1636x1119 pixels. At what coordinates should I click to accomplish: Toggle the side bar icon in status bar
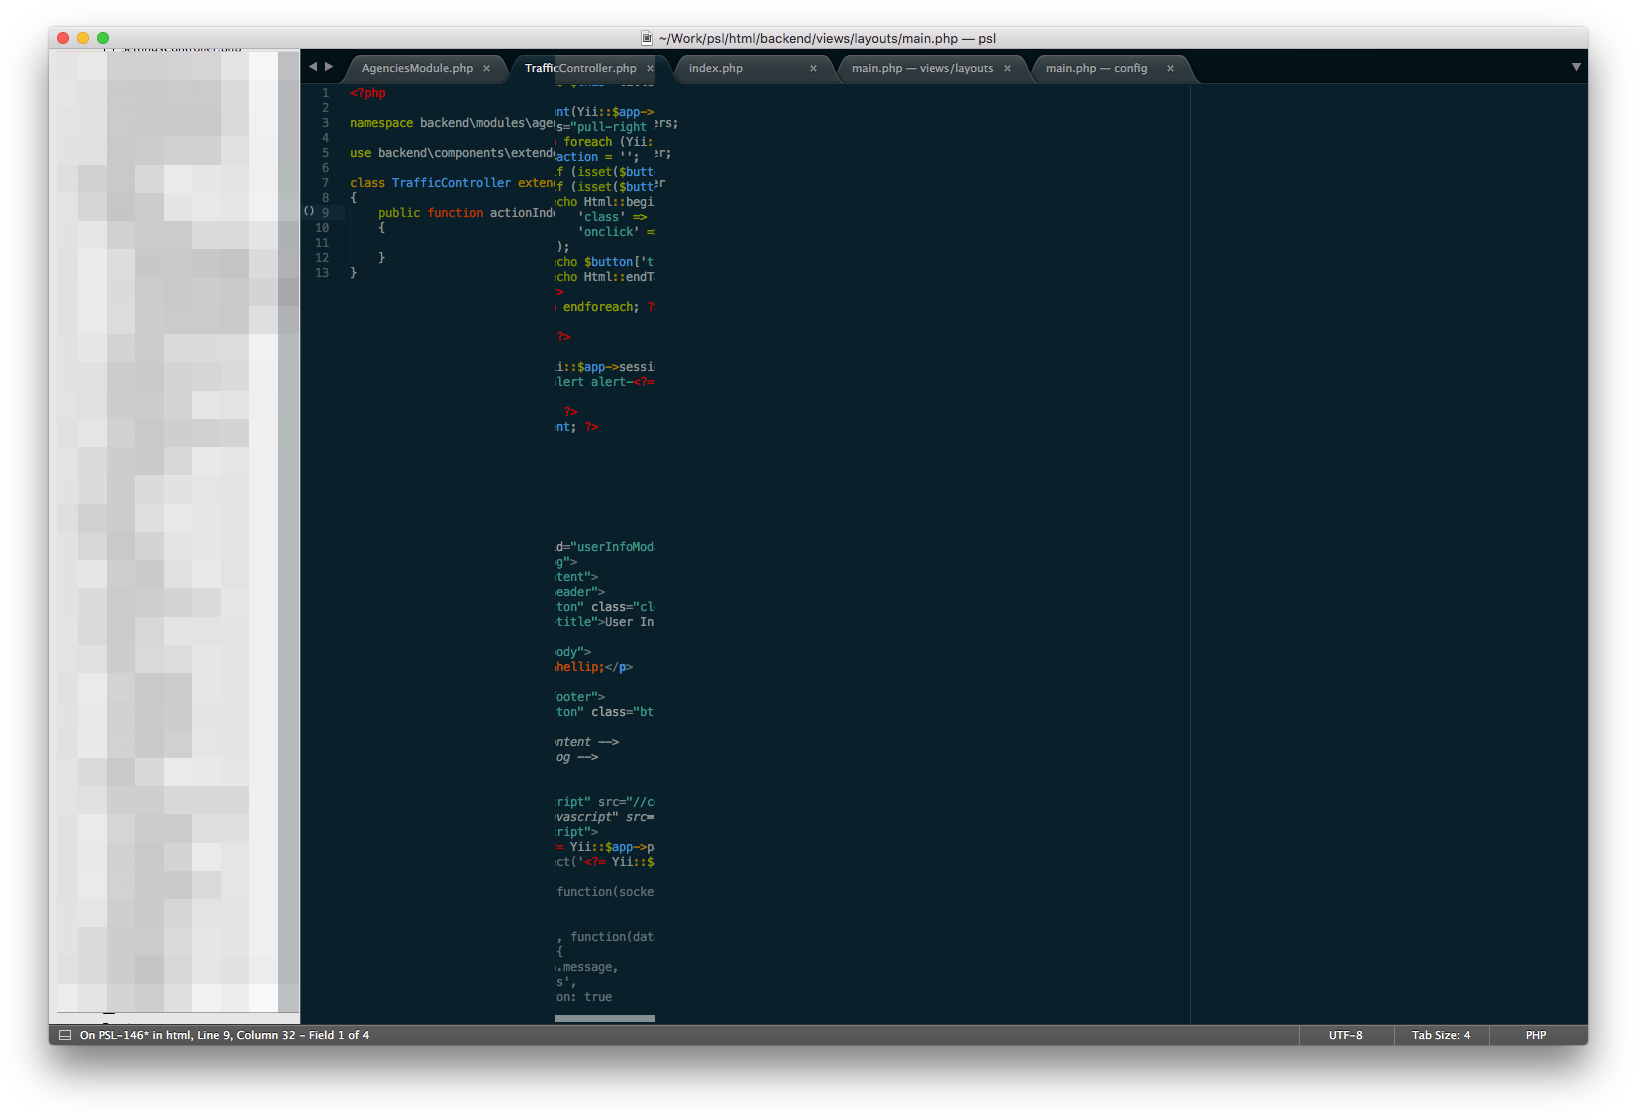point(65,1035)
